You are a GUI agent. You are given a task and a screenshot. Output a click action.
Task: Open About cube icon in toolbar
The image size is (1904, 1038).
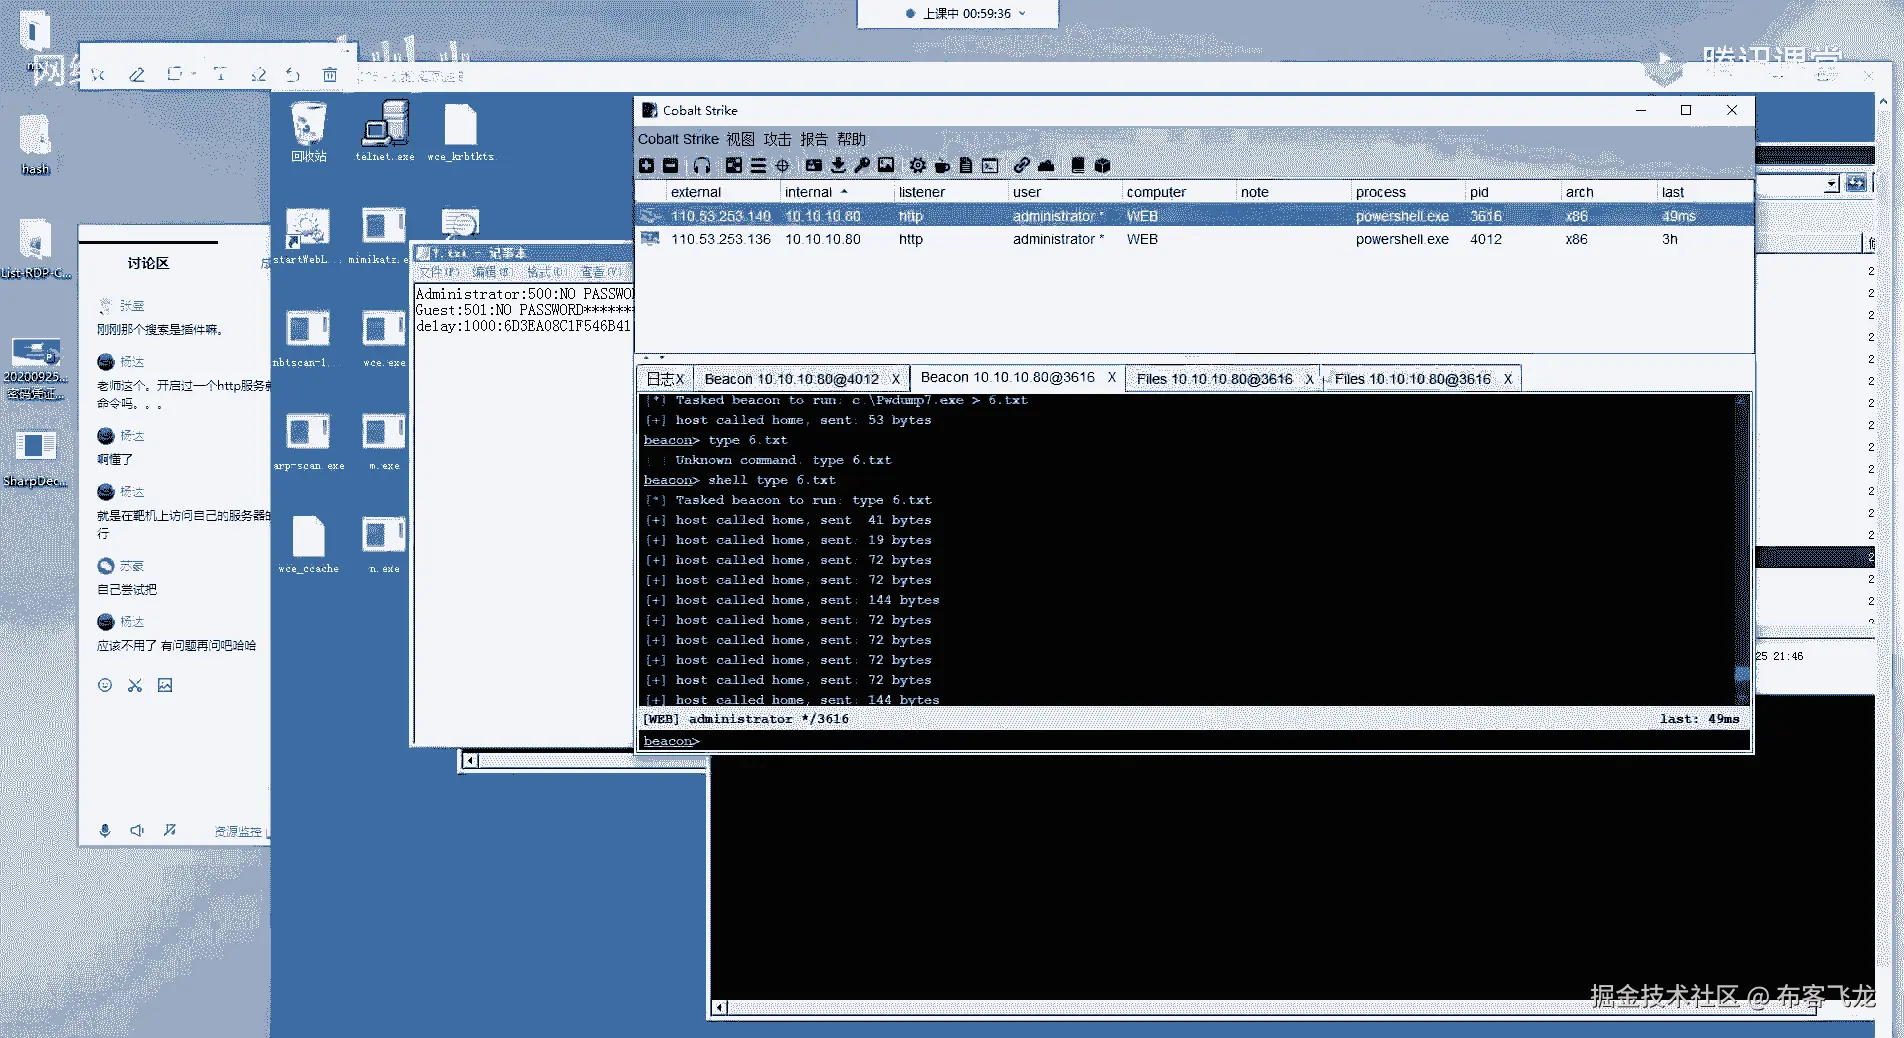(1102, 165)
